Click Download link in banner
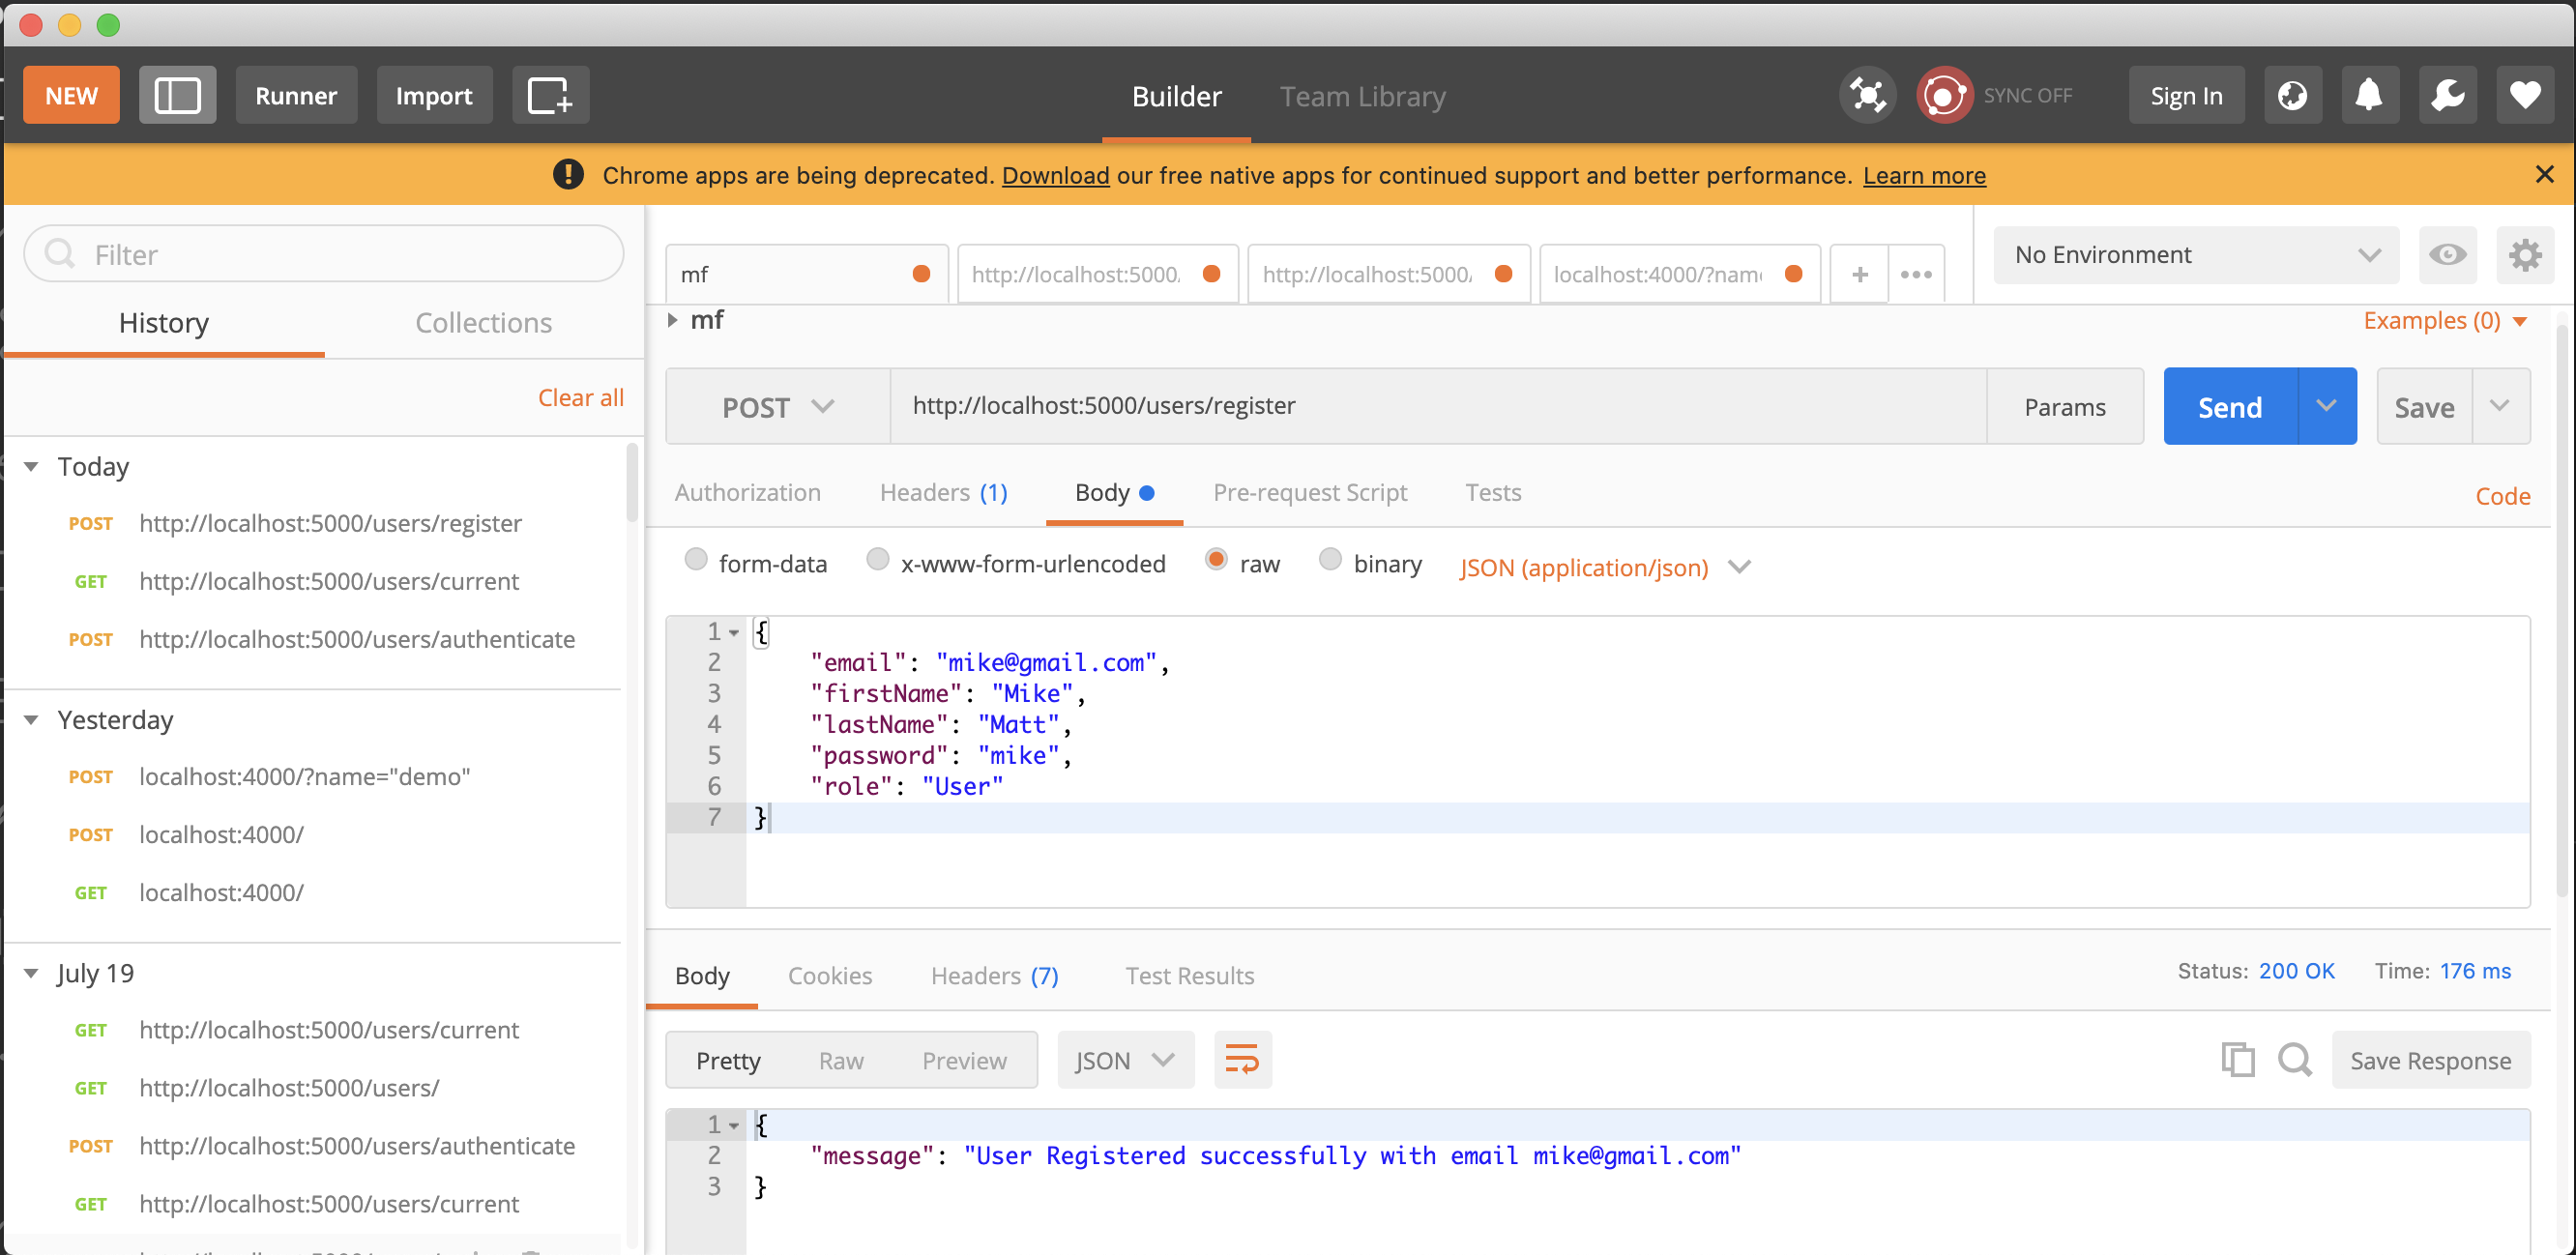 point(1055,174)
